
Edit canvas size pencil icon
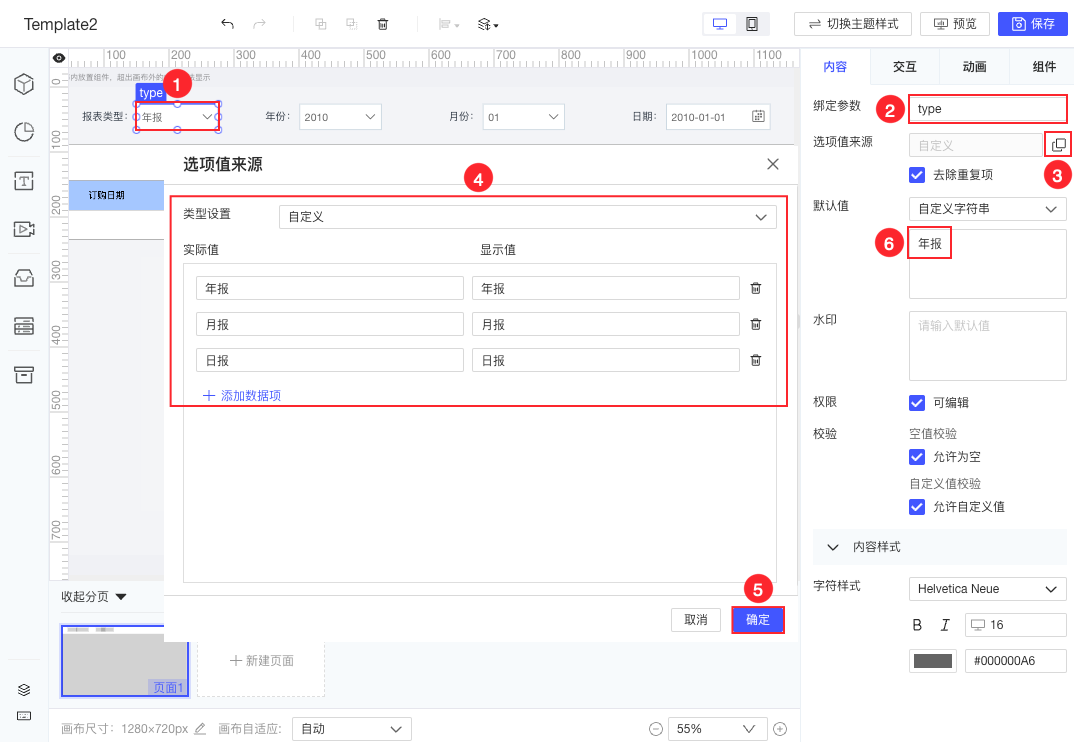tap(200, 728)
